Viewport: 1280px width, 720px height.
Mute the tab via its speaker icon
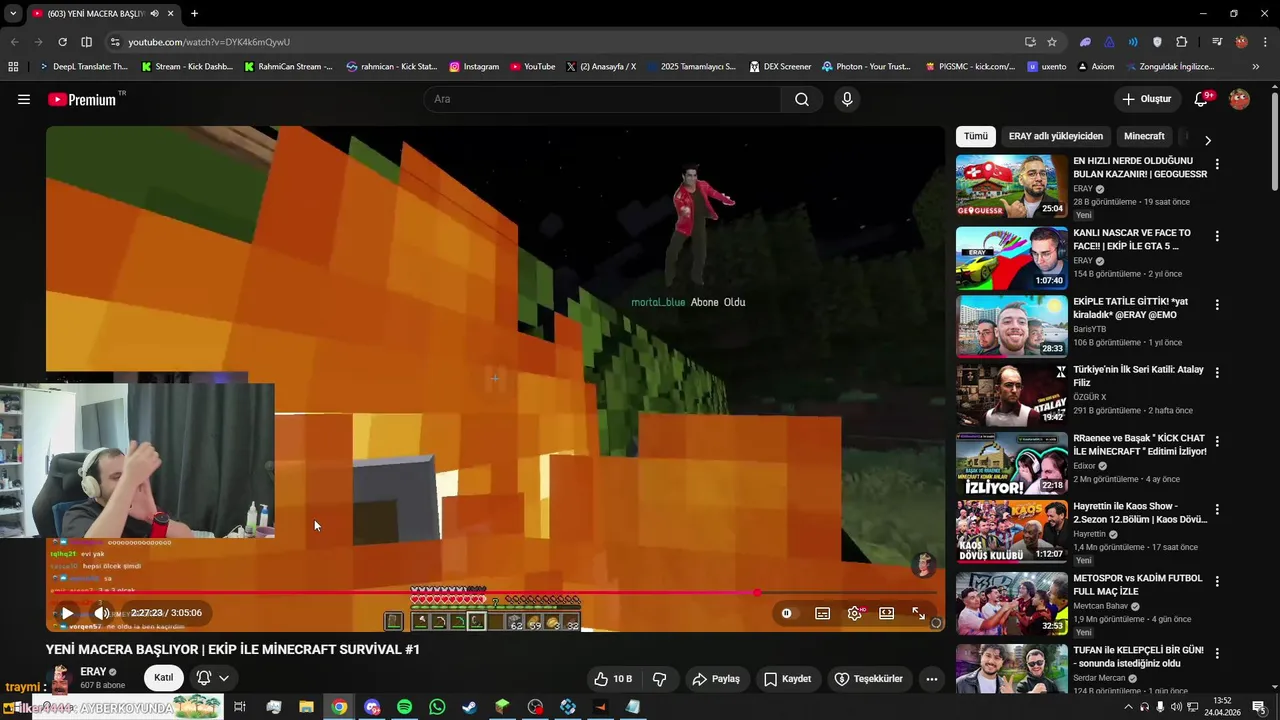tap(154, 14)
